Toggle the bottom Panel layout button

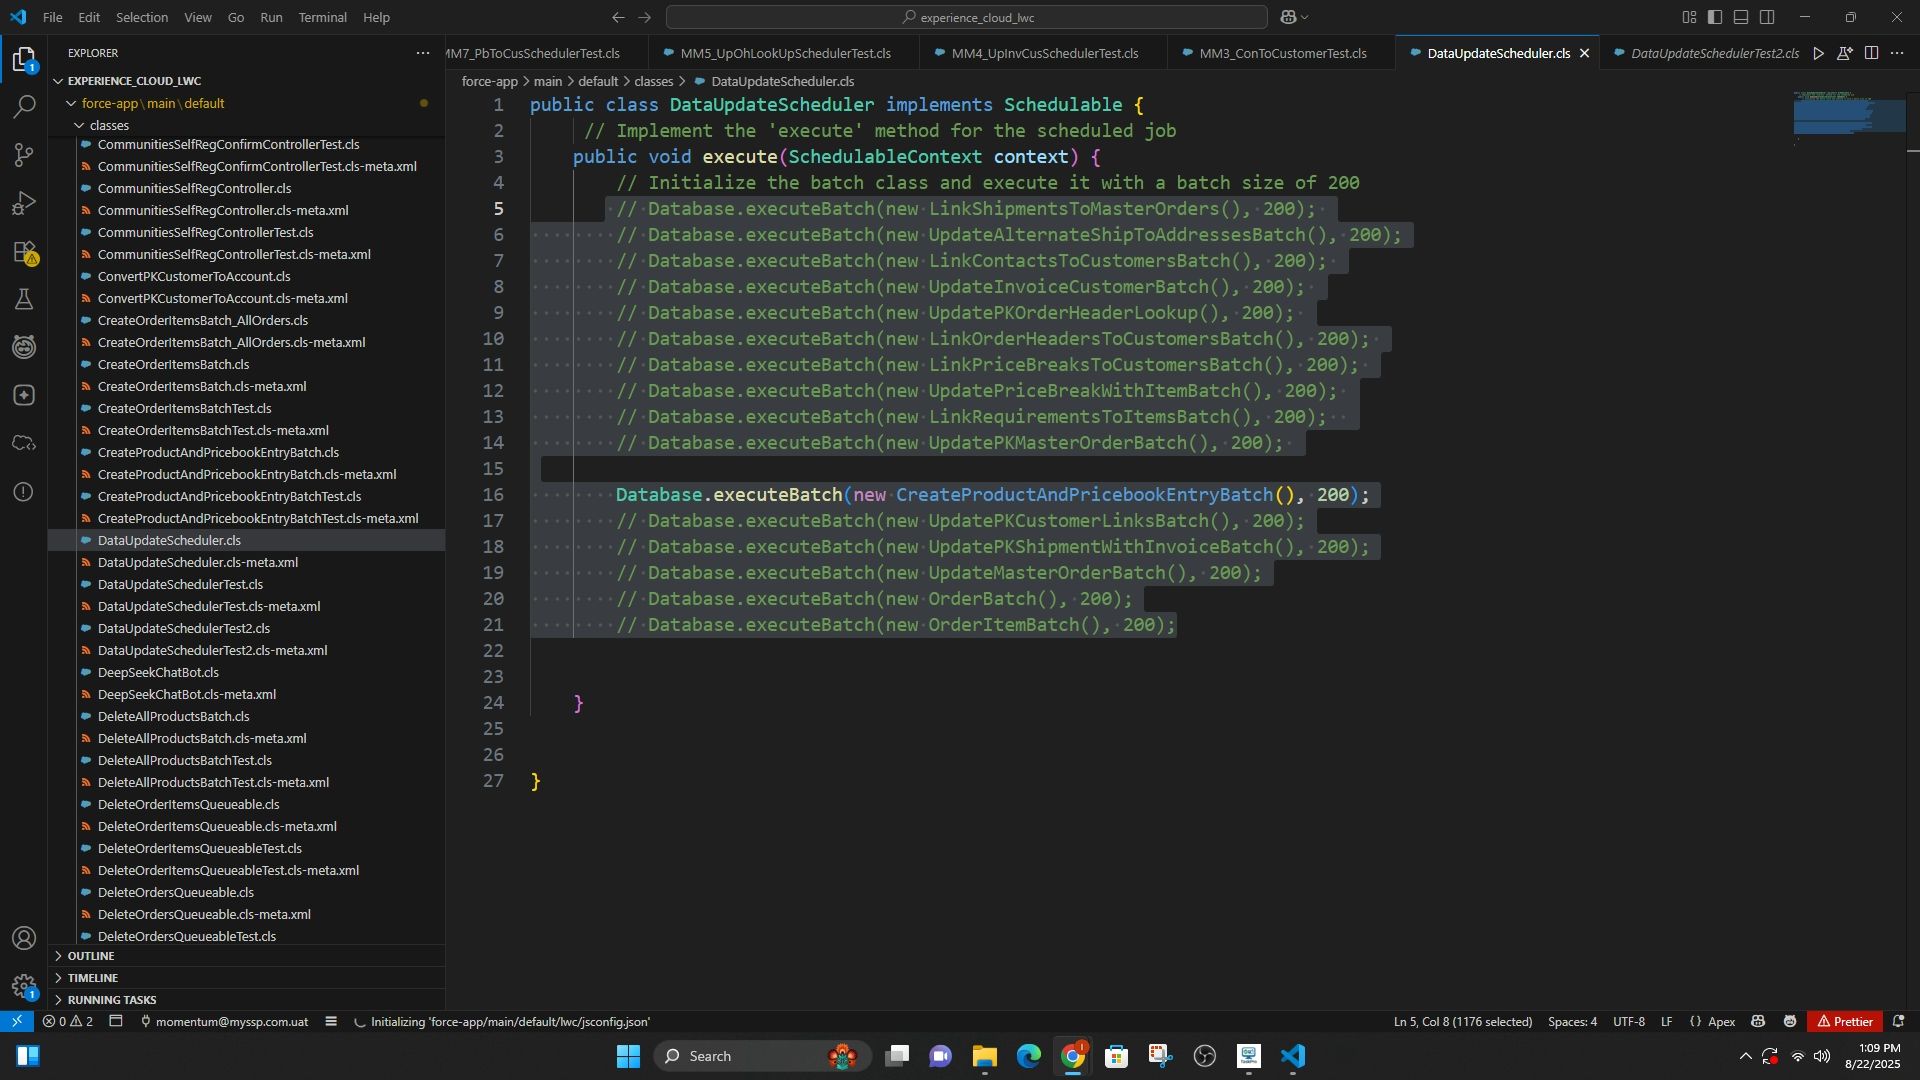point(1741,17)
